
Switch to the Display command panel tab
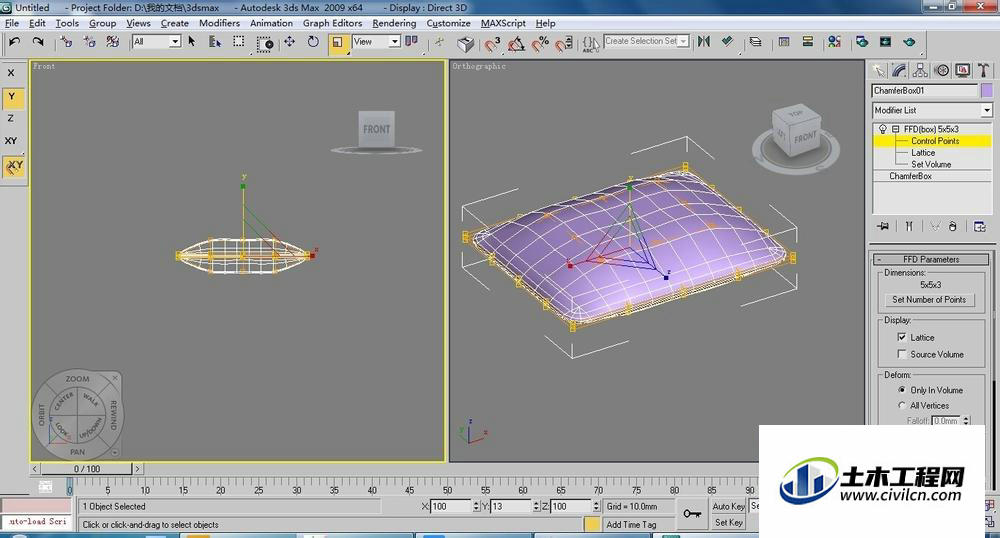[x=962, y=70]
